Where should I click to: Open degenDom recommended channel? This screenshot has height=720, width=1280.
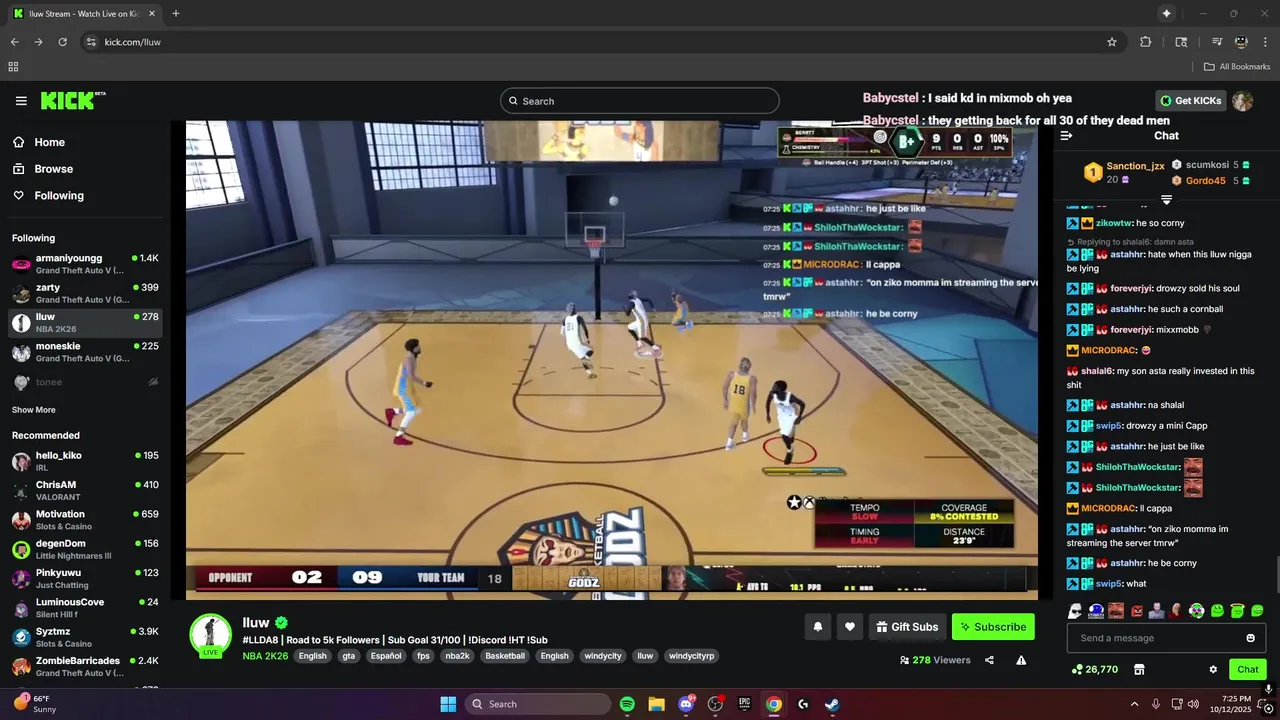click(85, 549)
